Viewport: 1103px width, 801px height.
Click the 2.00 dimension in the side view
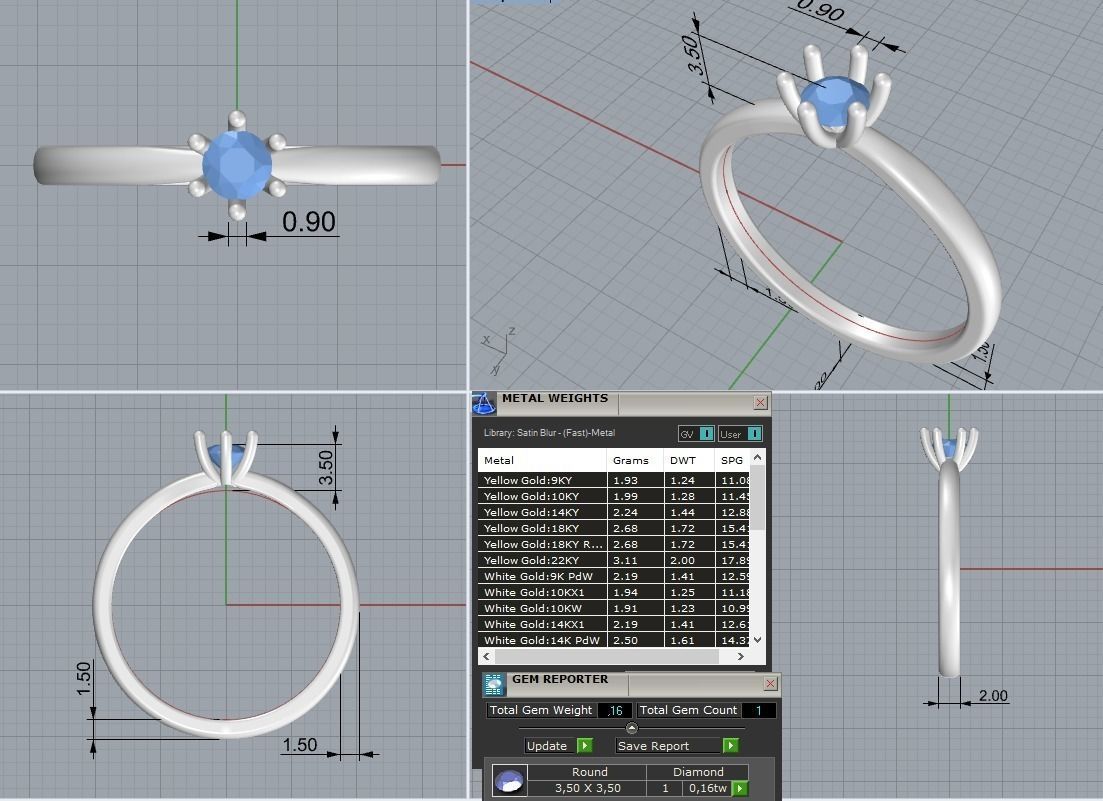993,696
